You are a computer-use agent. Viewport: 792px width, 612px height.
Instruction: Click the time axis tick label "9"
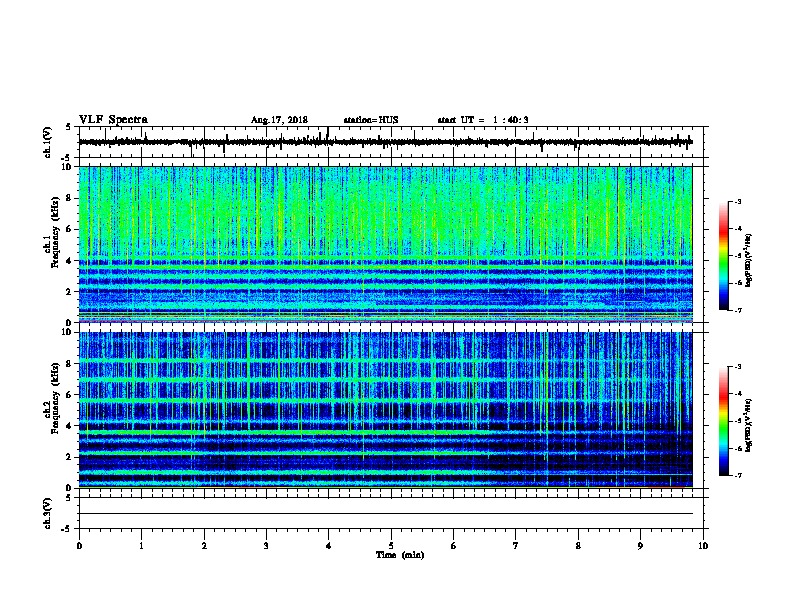(640, 546)
